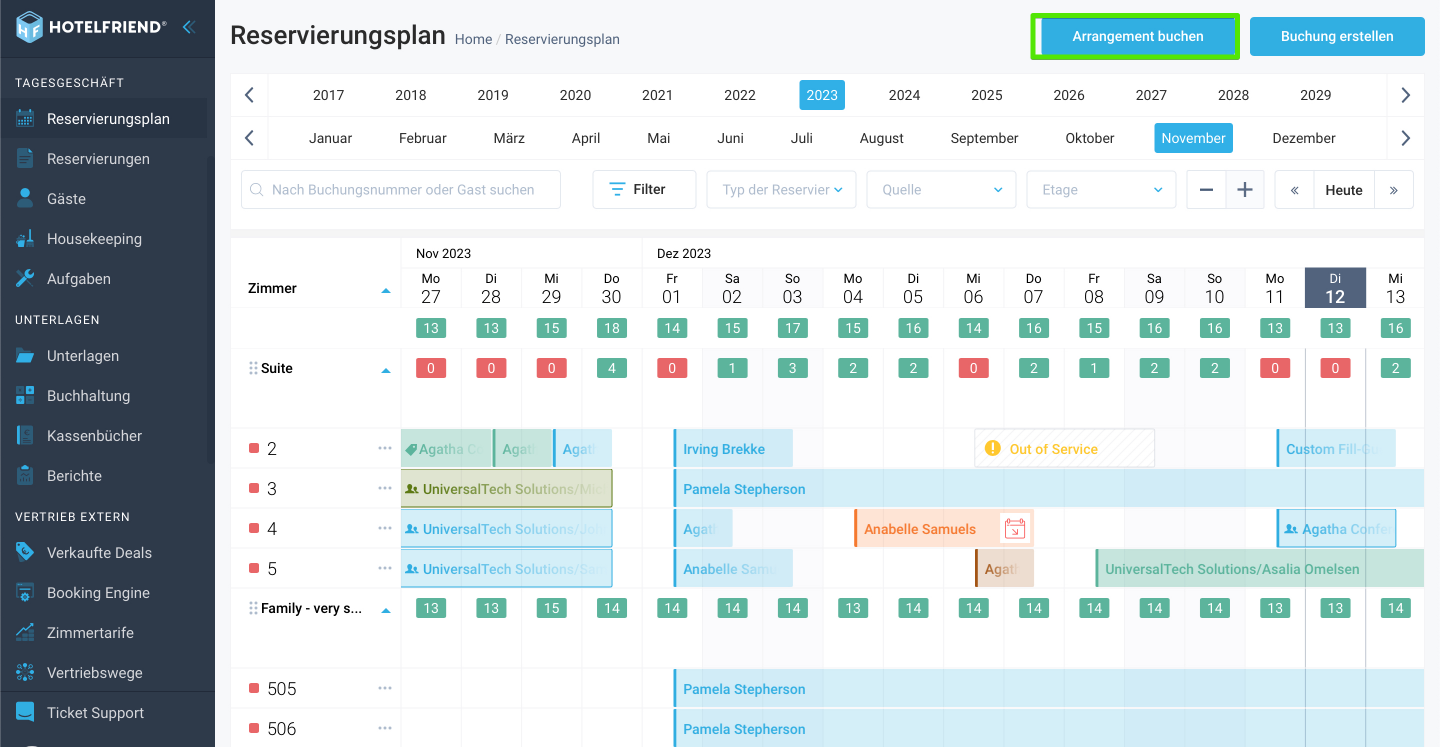The width and height of the screenshot is (1440, 747).
Task: Open the Out of Service block
Action: (x=1064, y=448)
